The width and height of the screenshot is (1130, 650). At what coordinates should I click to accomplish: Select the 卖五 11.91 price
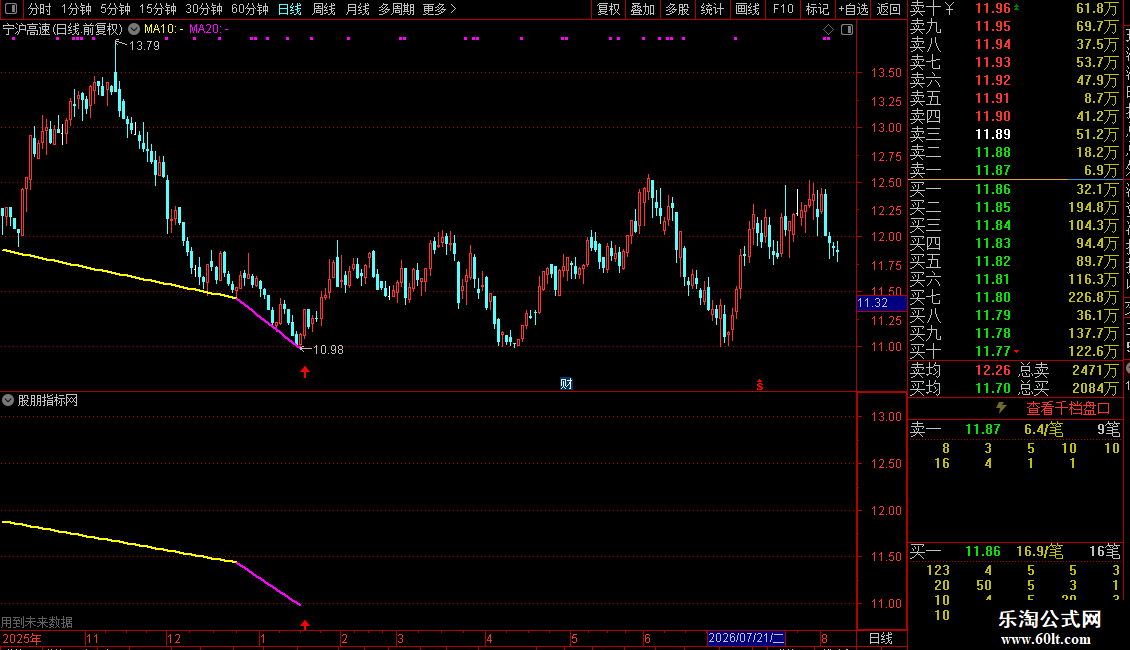(992, 98)
